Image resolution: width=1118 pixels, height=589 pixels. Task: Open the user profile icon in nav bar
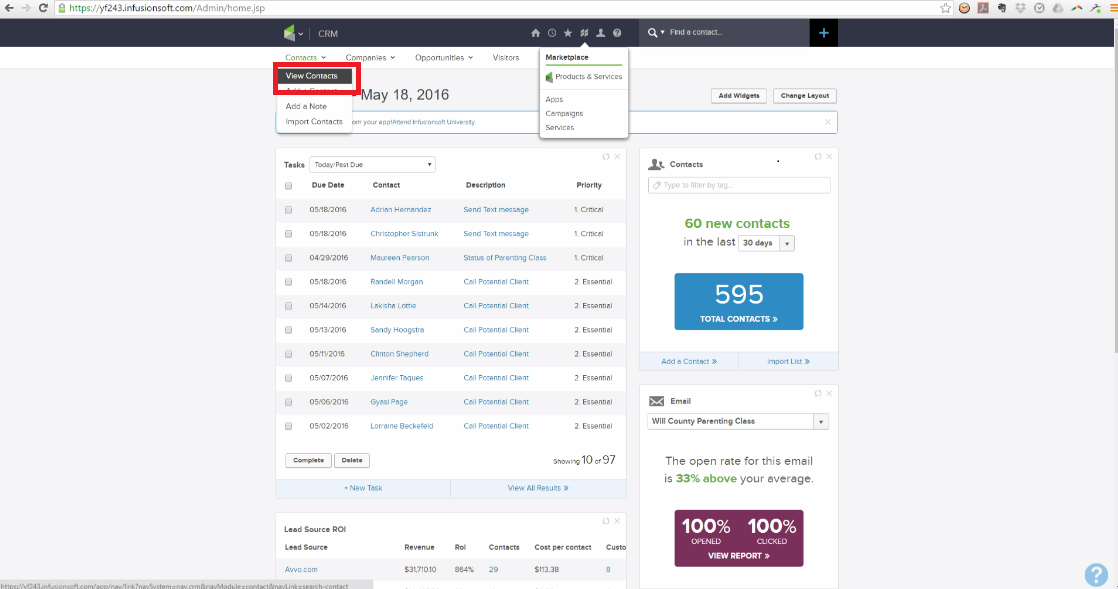(x=600, y=33)
